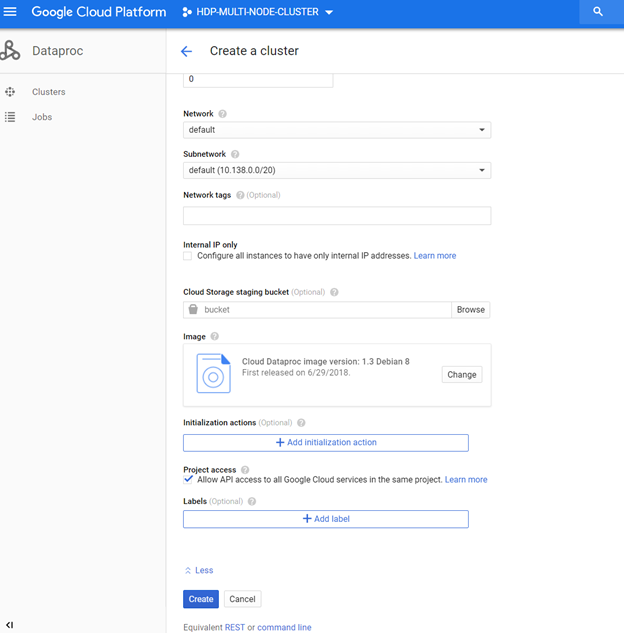Open help icon beside Project access
624x633 pixels.
(x=245, y=470)
